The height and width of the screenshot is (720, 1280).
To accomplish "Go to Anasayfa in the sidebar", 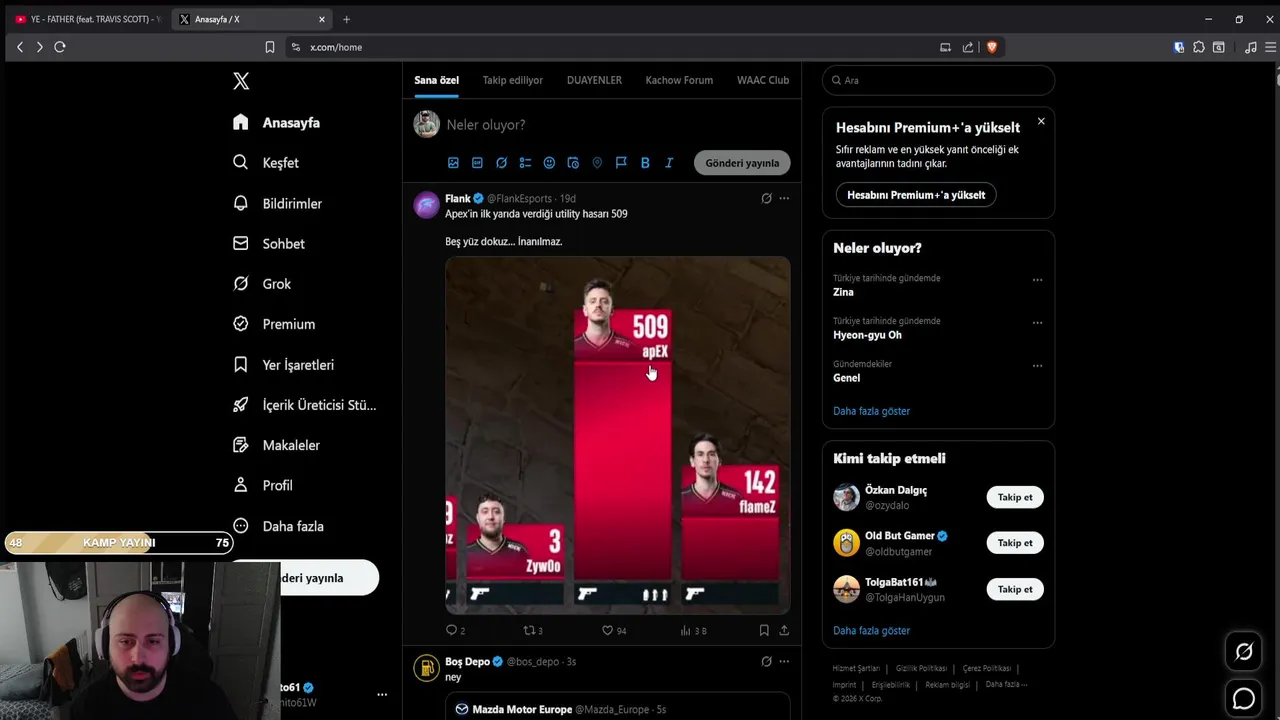I will tap(277, 122).
